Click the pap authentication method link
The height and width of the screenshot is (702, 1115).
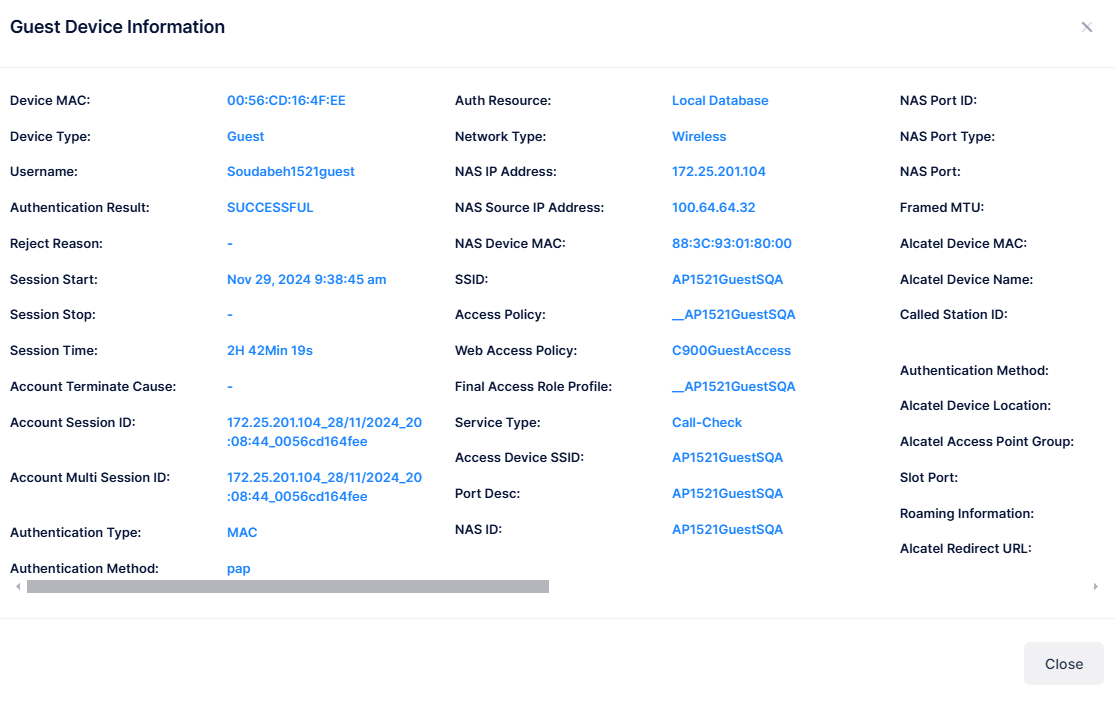pyautogui.click(x=238, y=567)
